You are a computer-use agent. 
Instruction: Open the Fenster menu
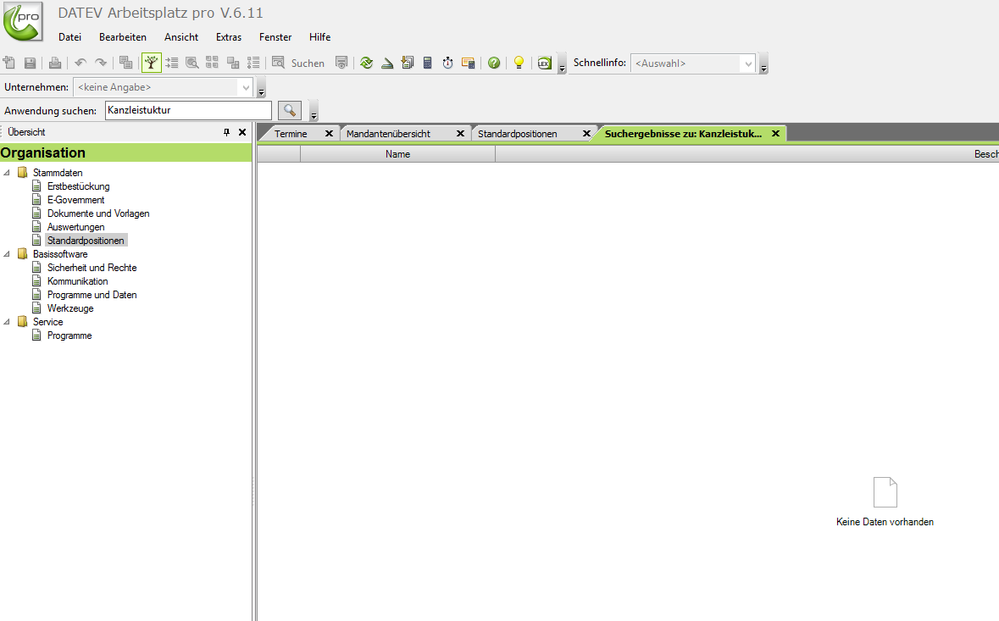click(x=275, y=37)
